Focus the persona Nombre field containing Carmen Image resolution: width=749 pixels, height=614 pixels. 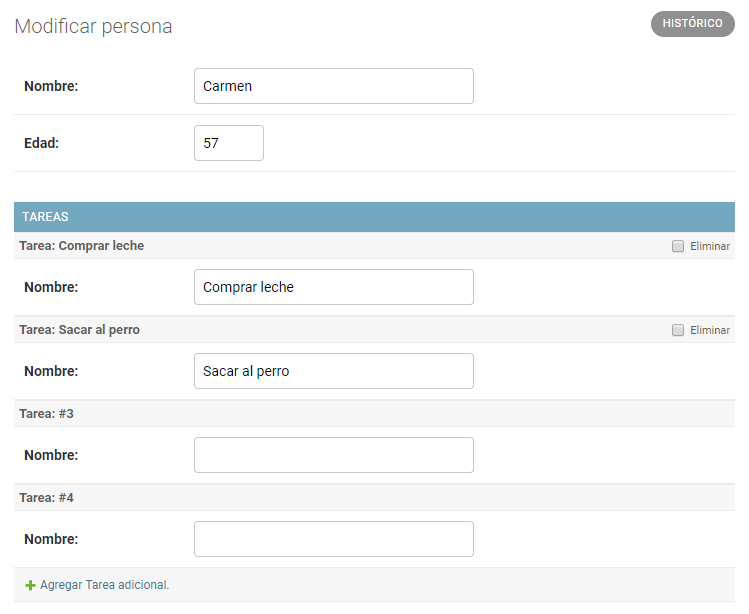[x=333, y=86]
